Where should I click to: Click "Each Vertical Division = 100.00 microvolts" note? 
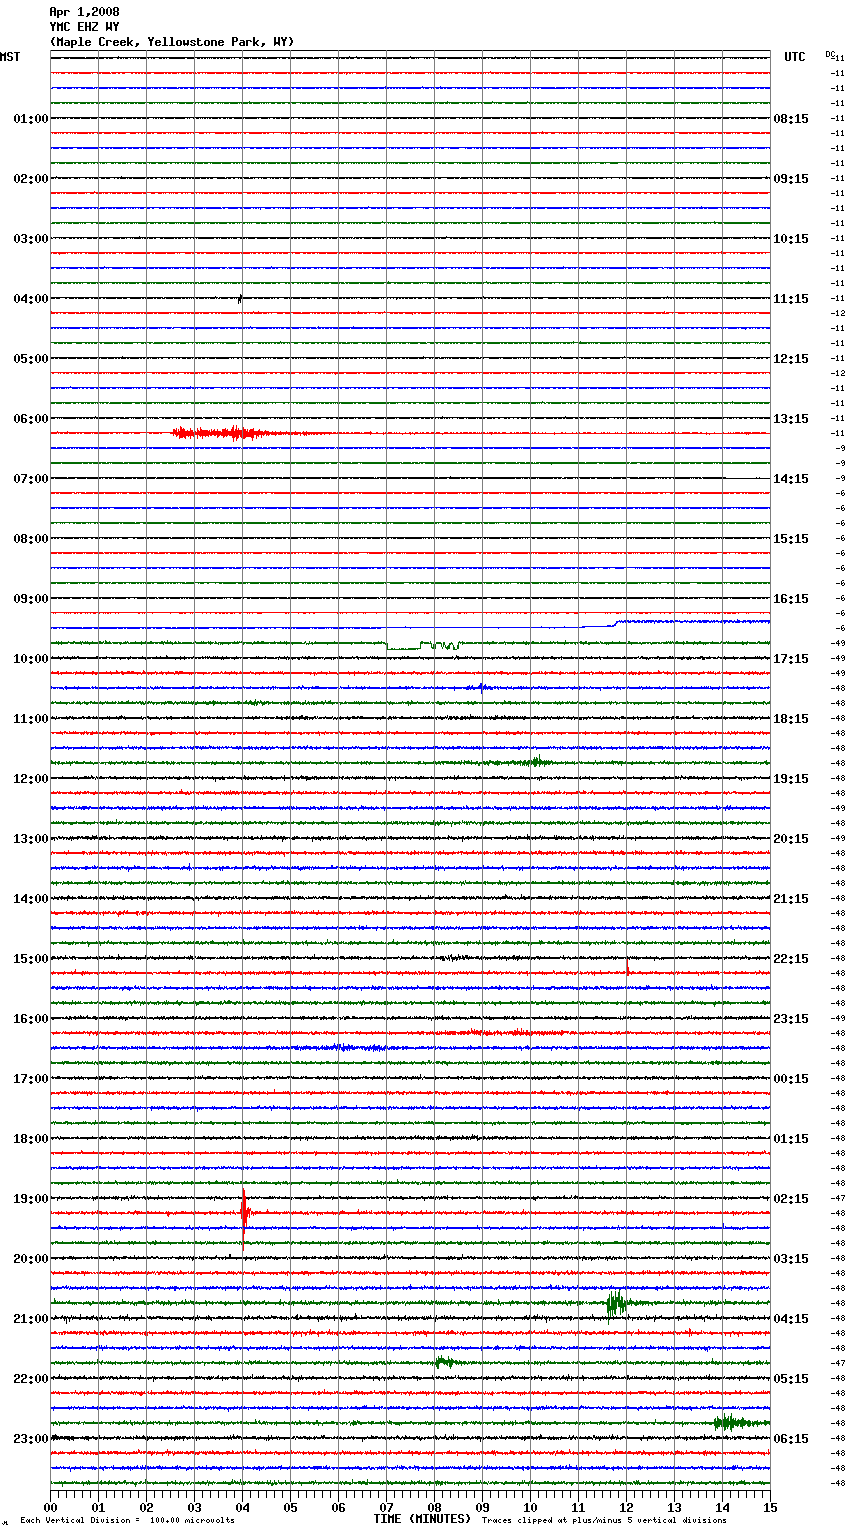point(127,1521)
